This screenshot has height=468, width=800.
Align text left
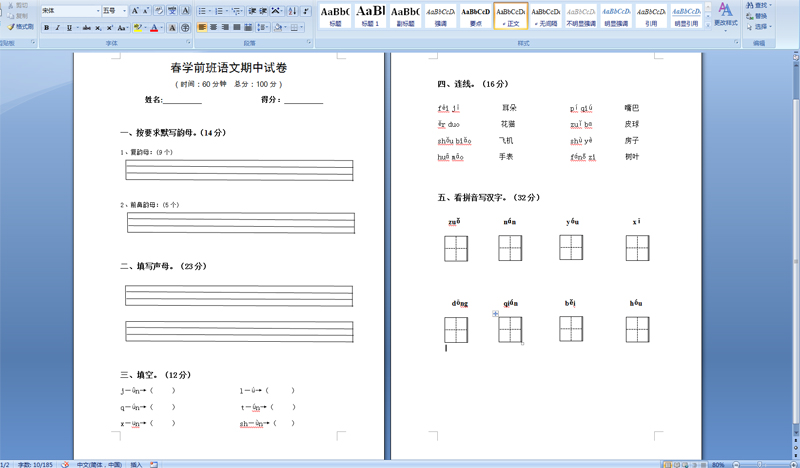[x=202, y=27]
